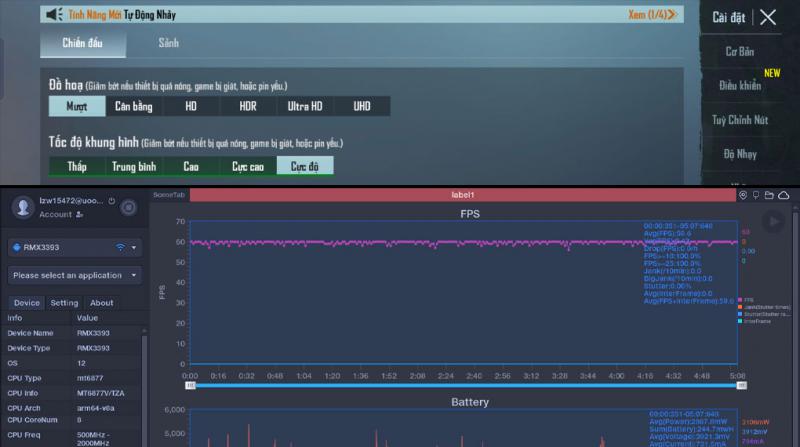Click the Account link under the email

click(56, 215)
